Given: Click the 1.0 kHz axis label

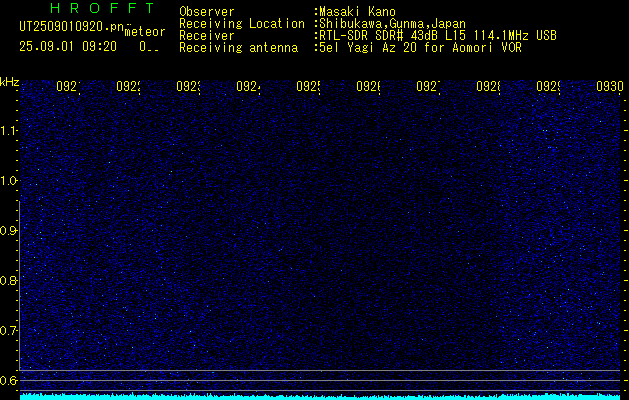Looking at the screenshot, I should 9,181.
